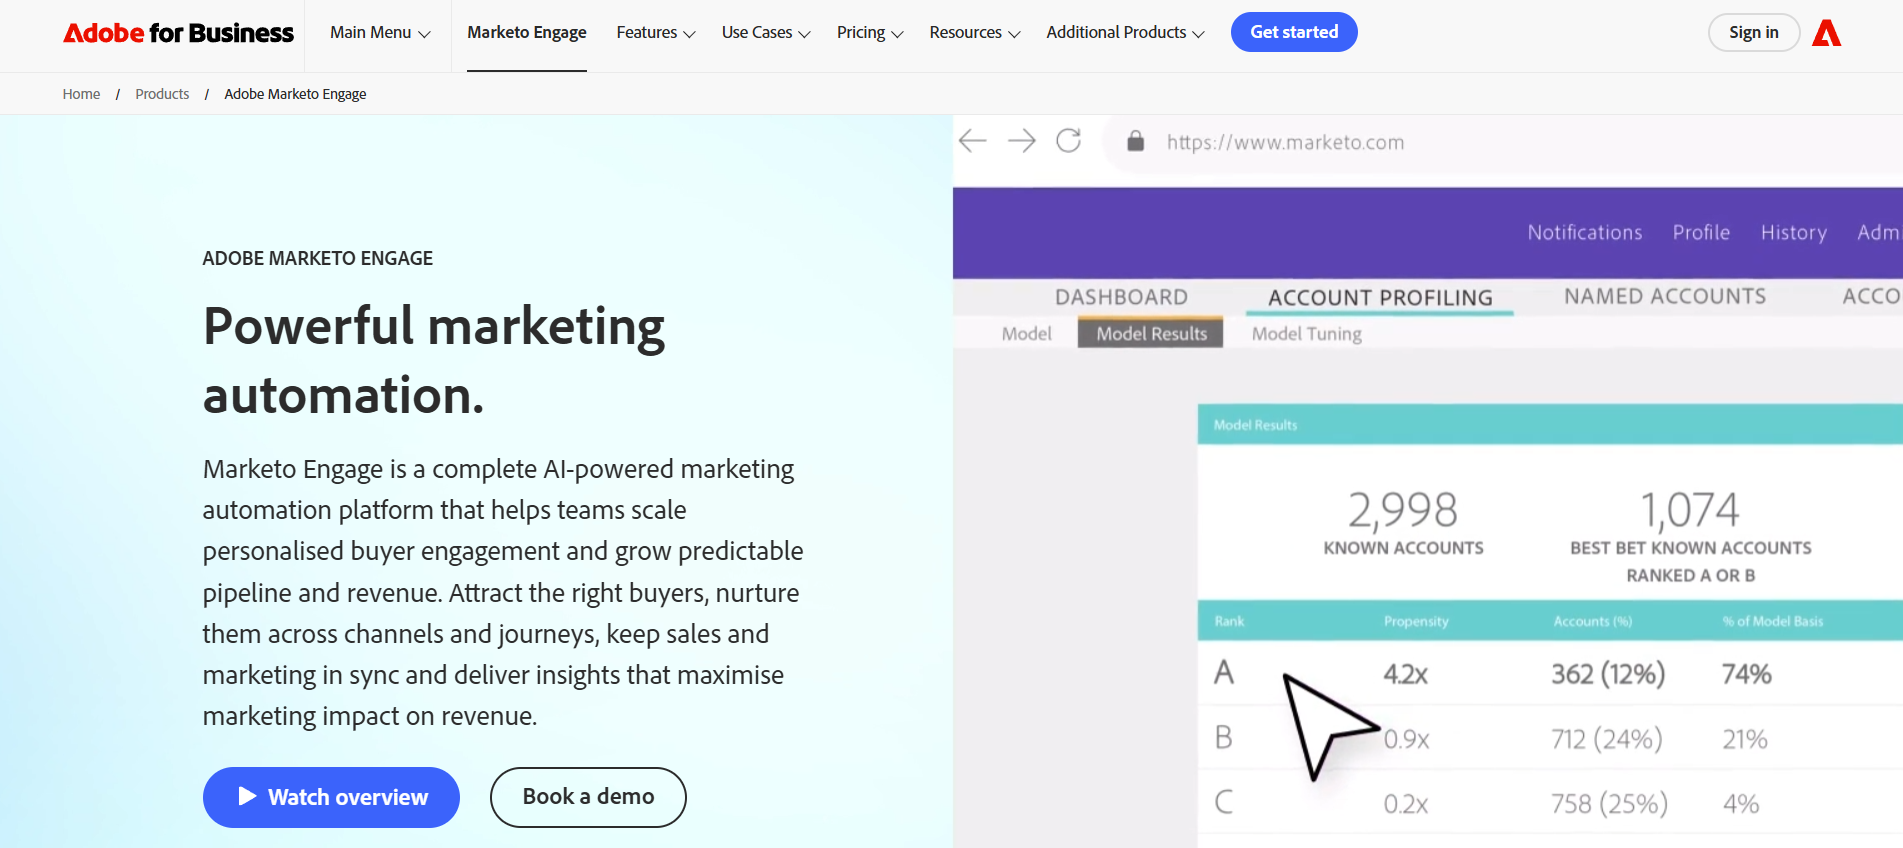Click the Sign in button

[x=1753, y=32]
